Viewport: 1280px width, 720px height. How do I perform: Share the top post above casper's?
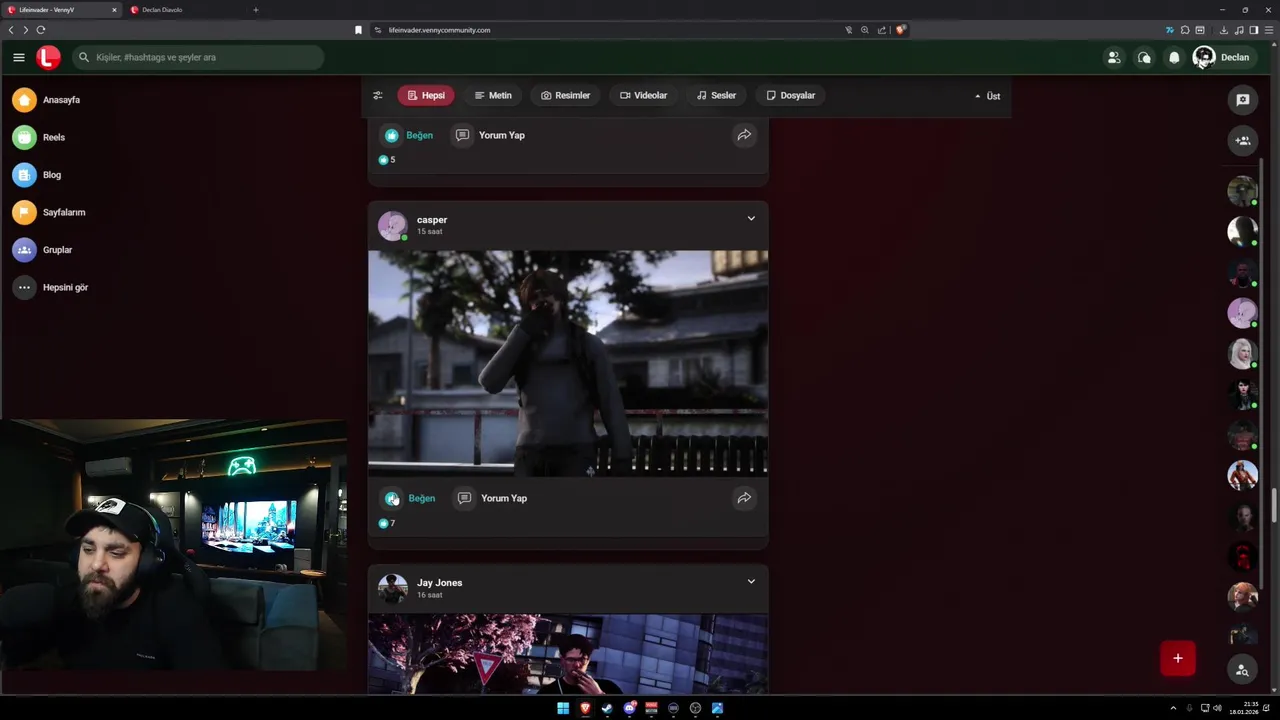(x=744, y=135)
